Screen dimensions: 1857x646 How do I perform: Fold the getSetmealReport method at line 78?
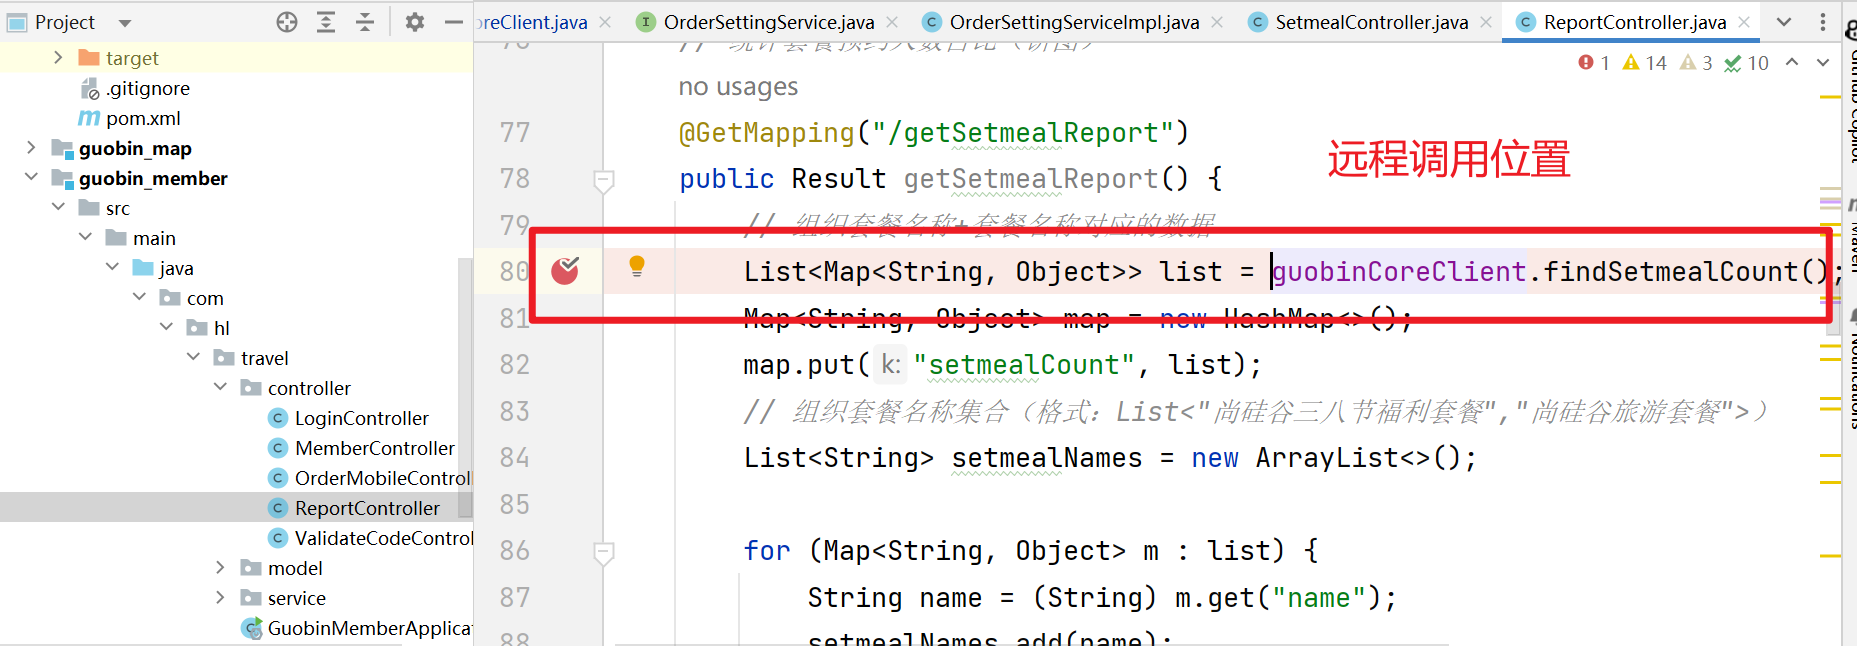click(603, 180)
